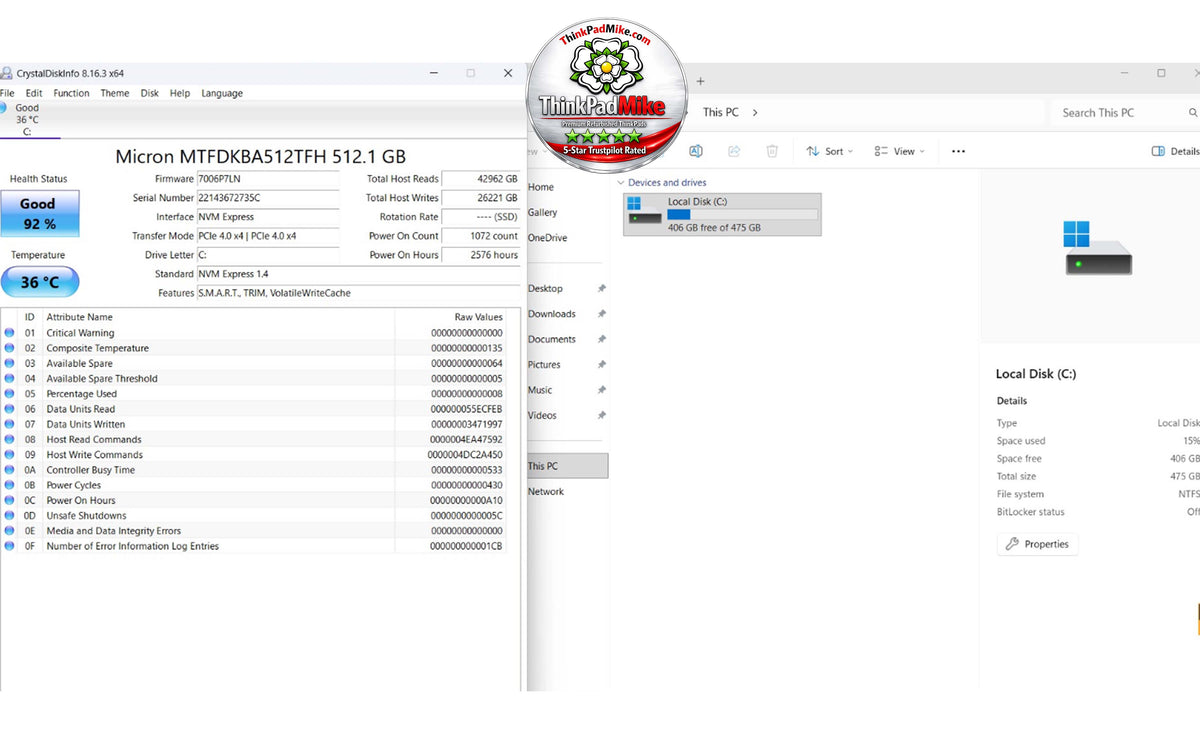Click the Firmware value field 7006P7LN
Viewport: 1200px width, 754px height.
(268, 179)
